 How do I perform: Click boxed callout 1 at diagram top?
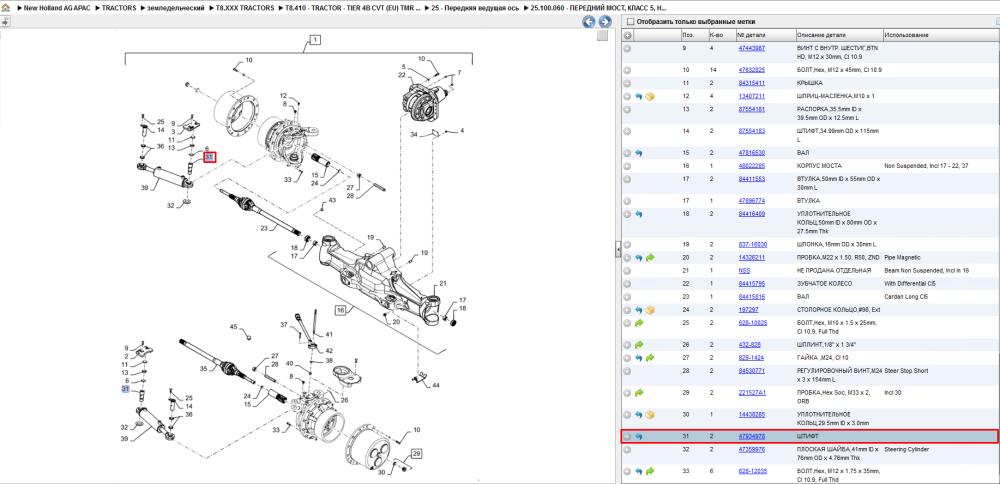coord(314,40)
